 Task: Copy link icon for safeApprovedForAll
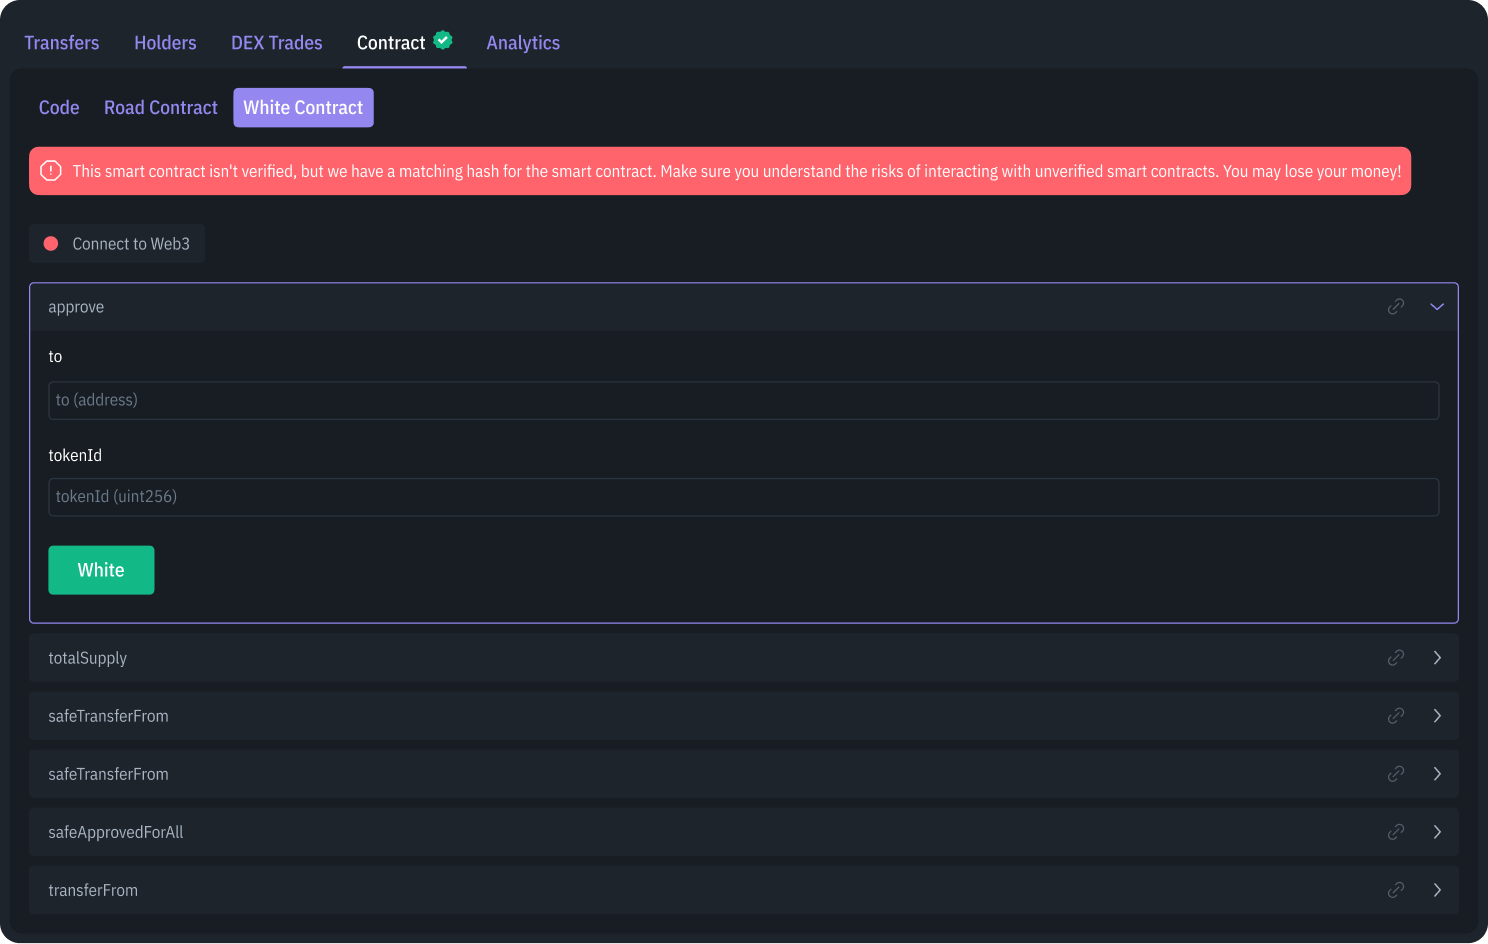click(1396, 832)
